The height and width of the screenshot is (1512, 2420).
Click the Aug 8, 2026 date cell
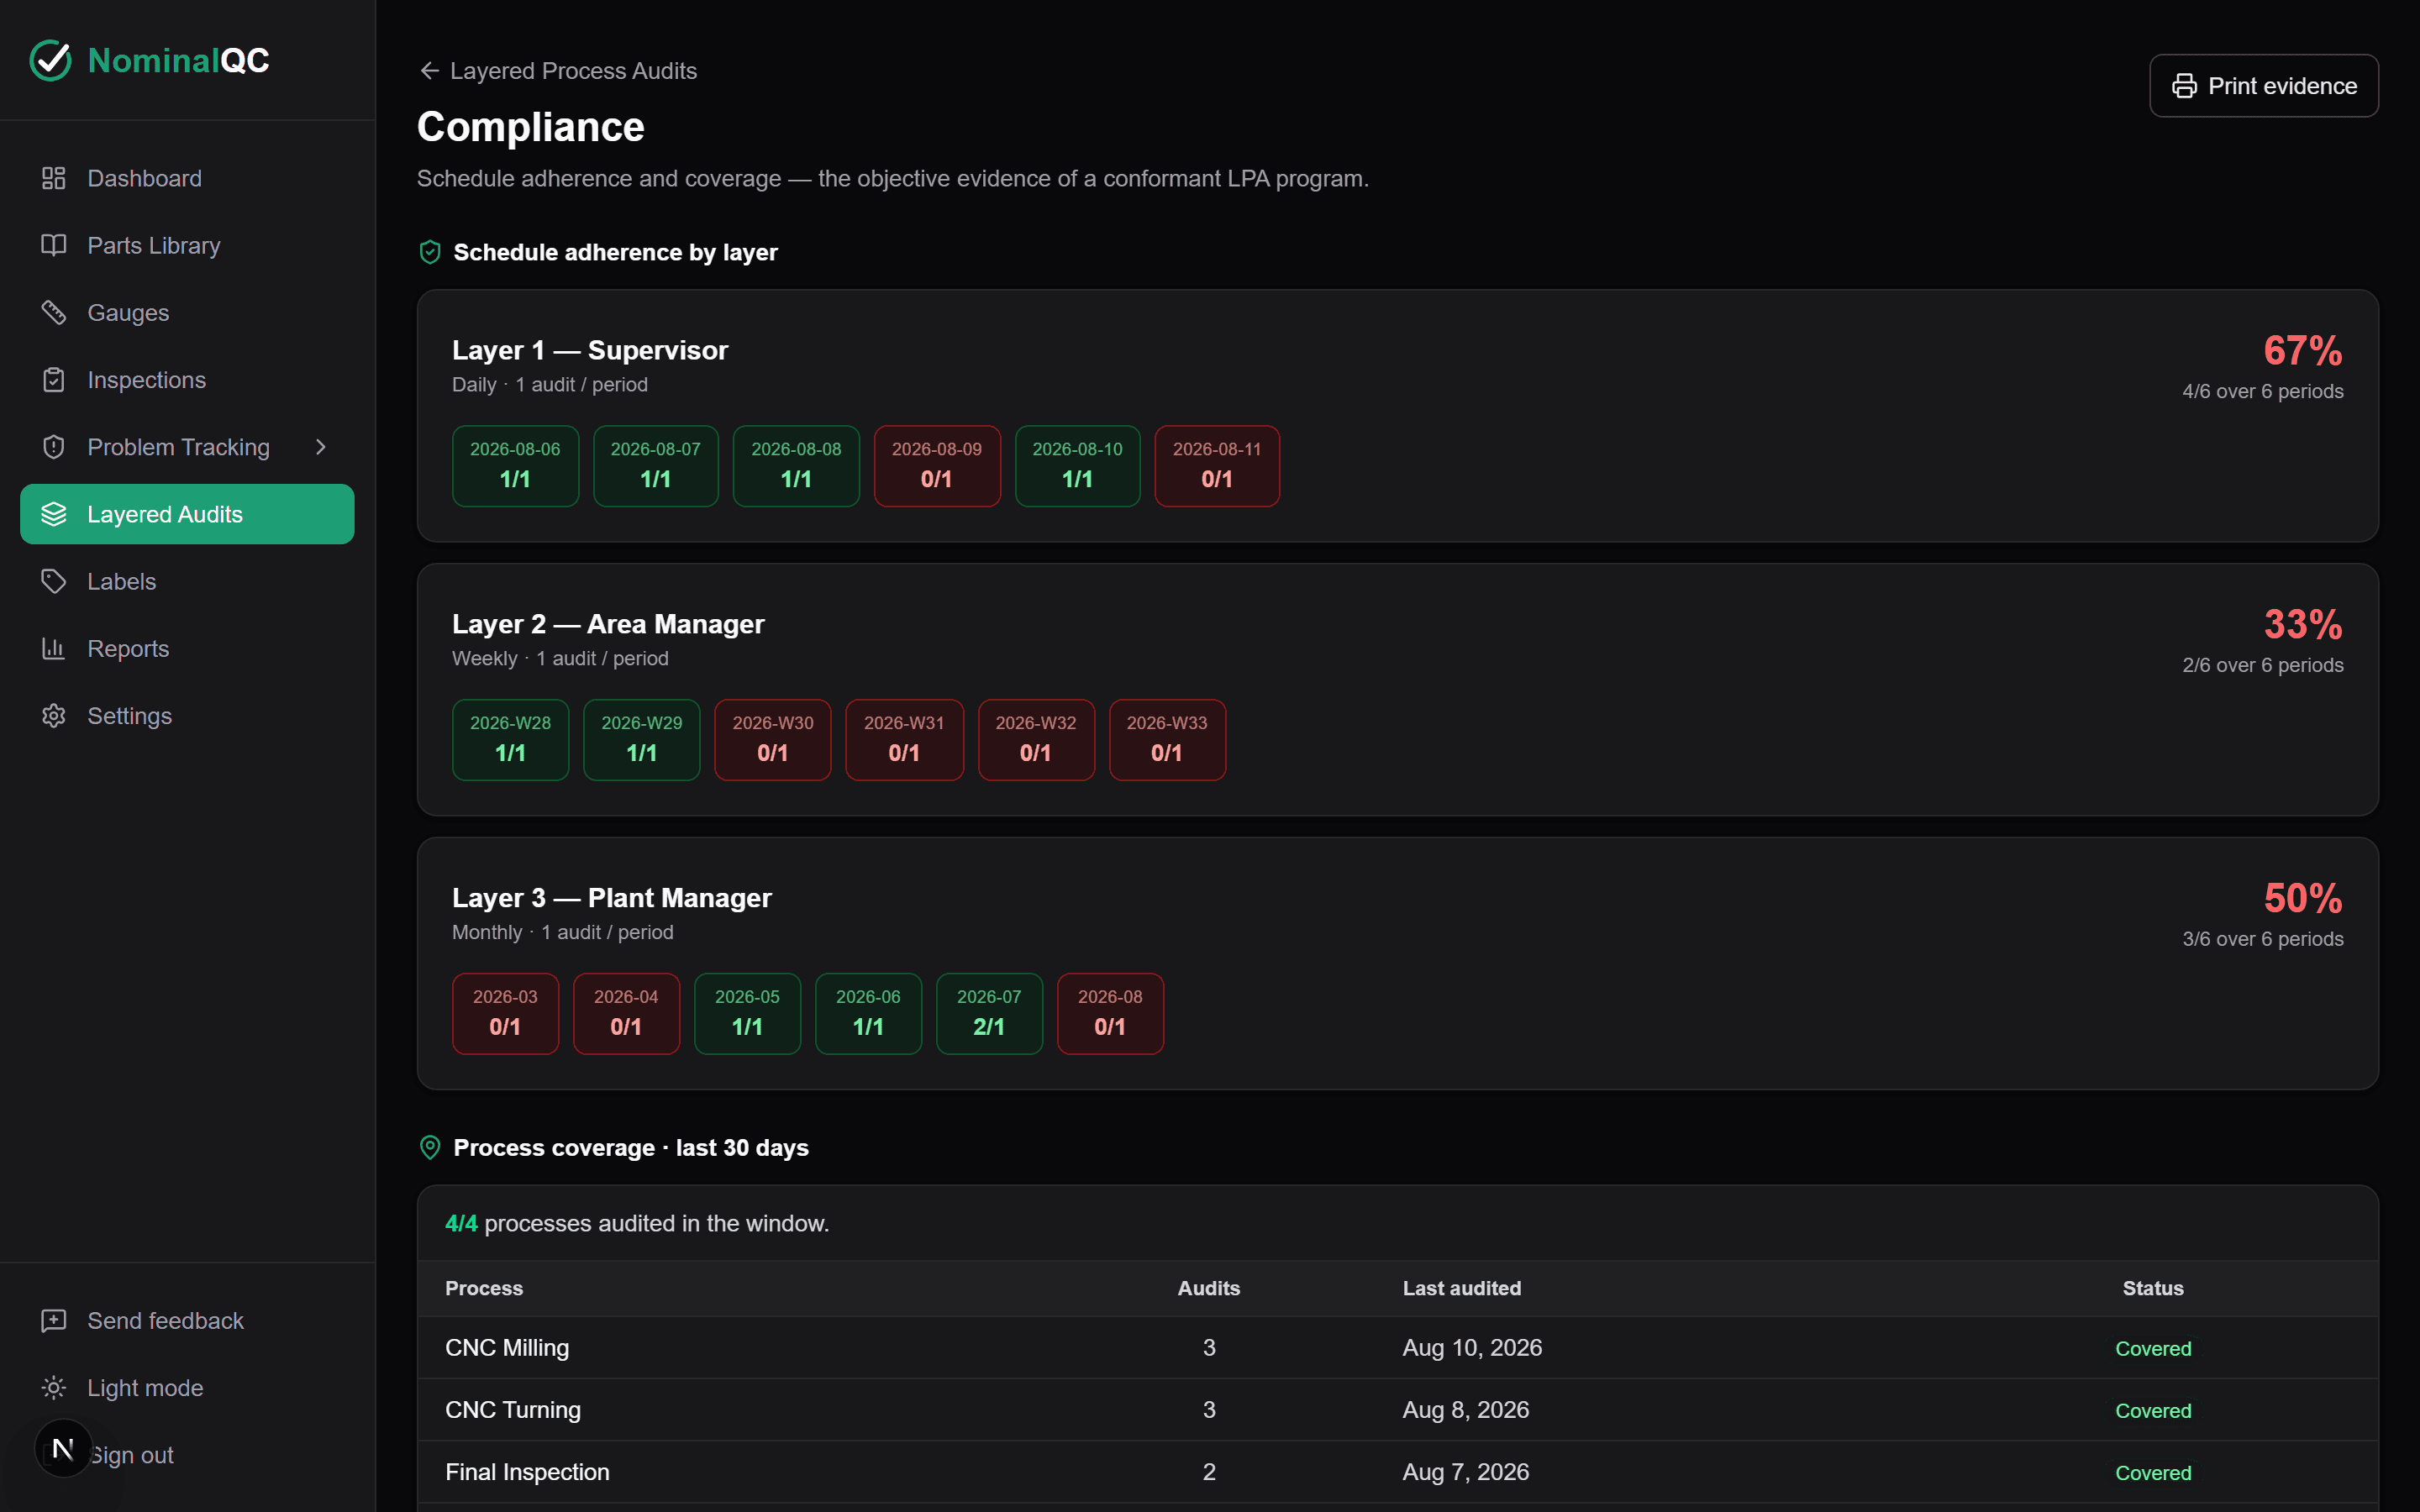click(x=1466, y=1410)
